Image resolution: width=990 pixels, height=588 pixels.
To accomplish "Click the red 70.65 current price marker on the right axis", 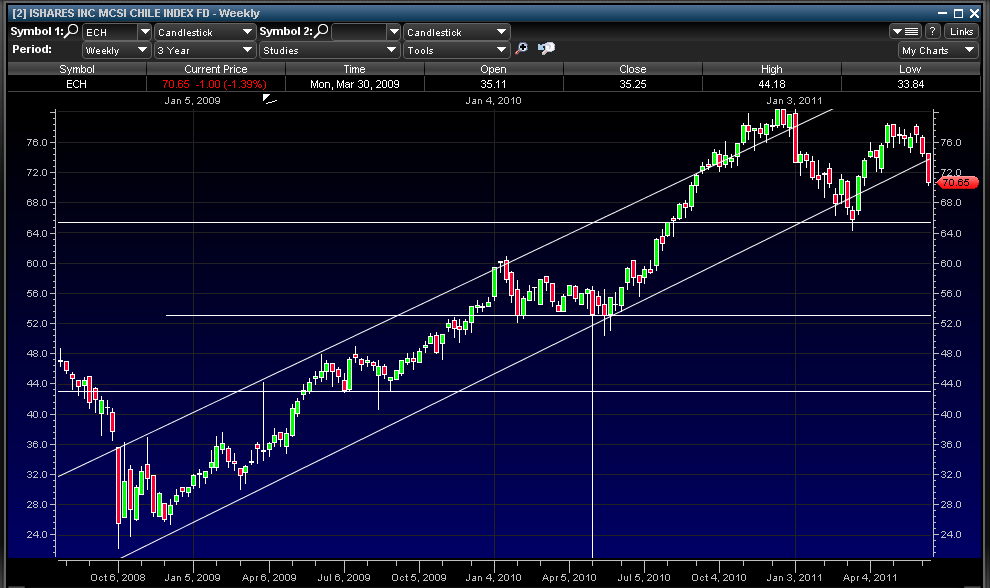I will pos(957,183).
